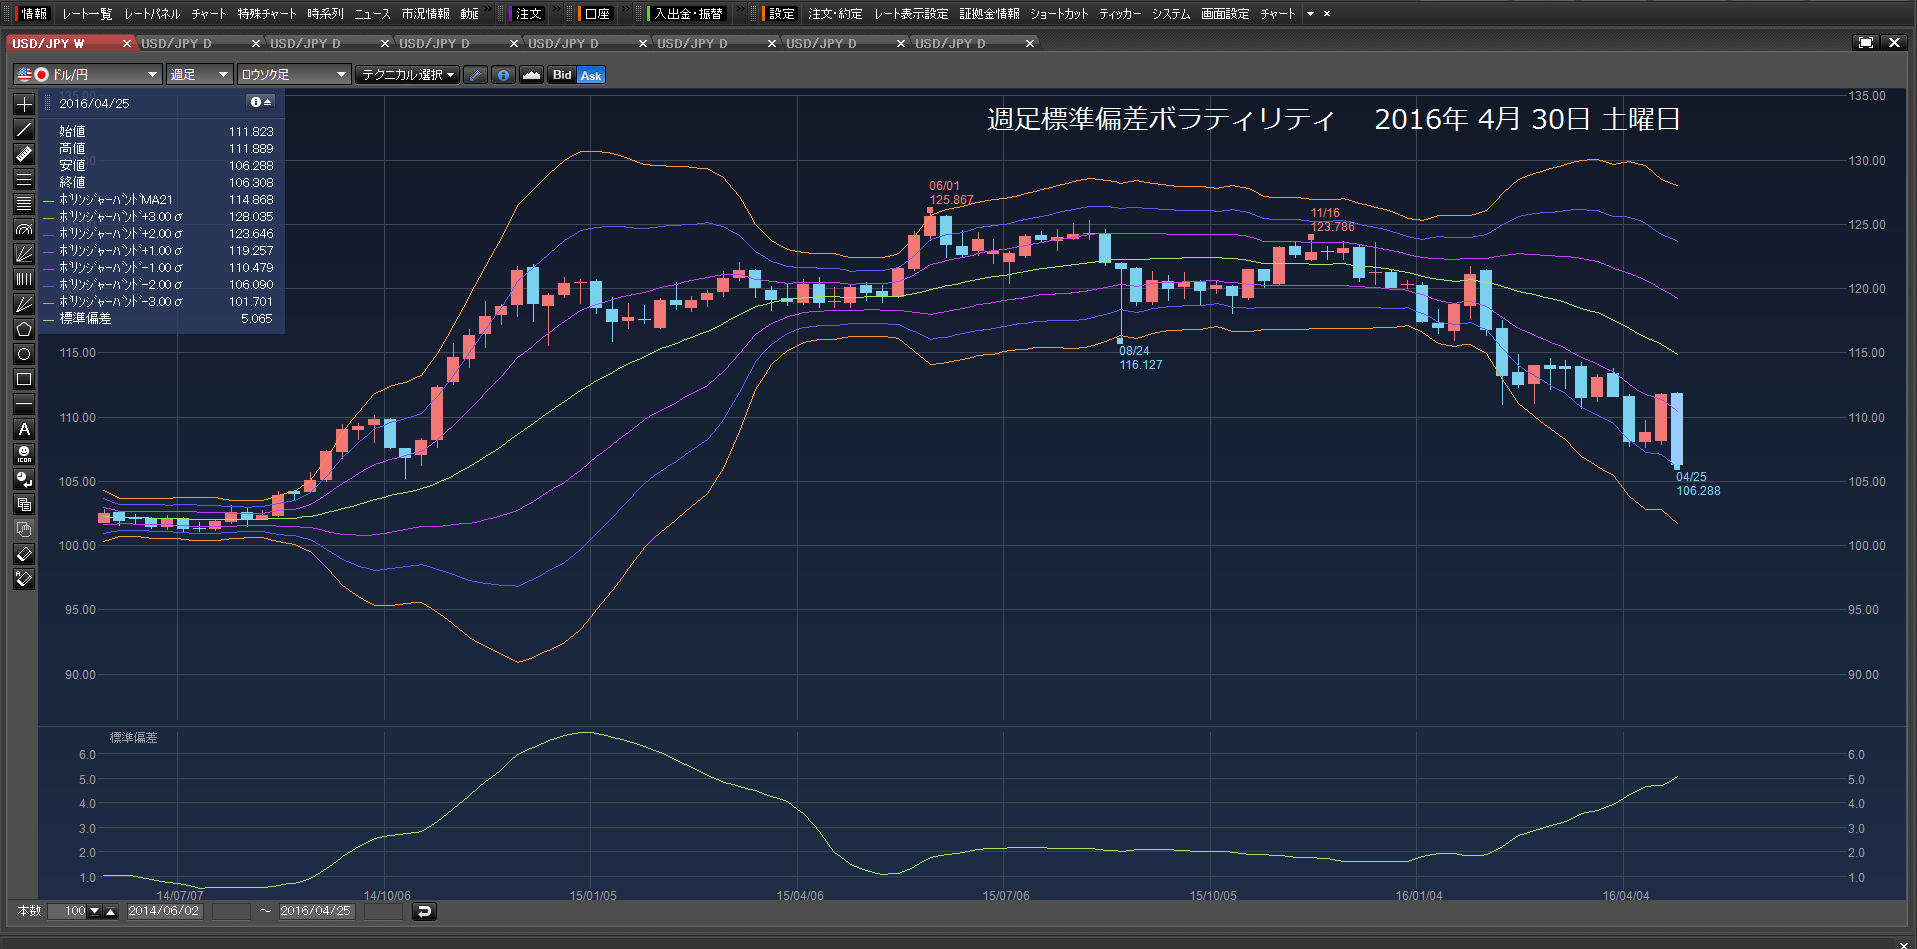Close the USD/JPY W tab
This screenshot has width=1917, height=949.
127,43
